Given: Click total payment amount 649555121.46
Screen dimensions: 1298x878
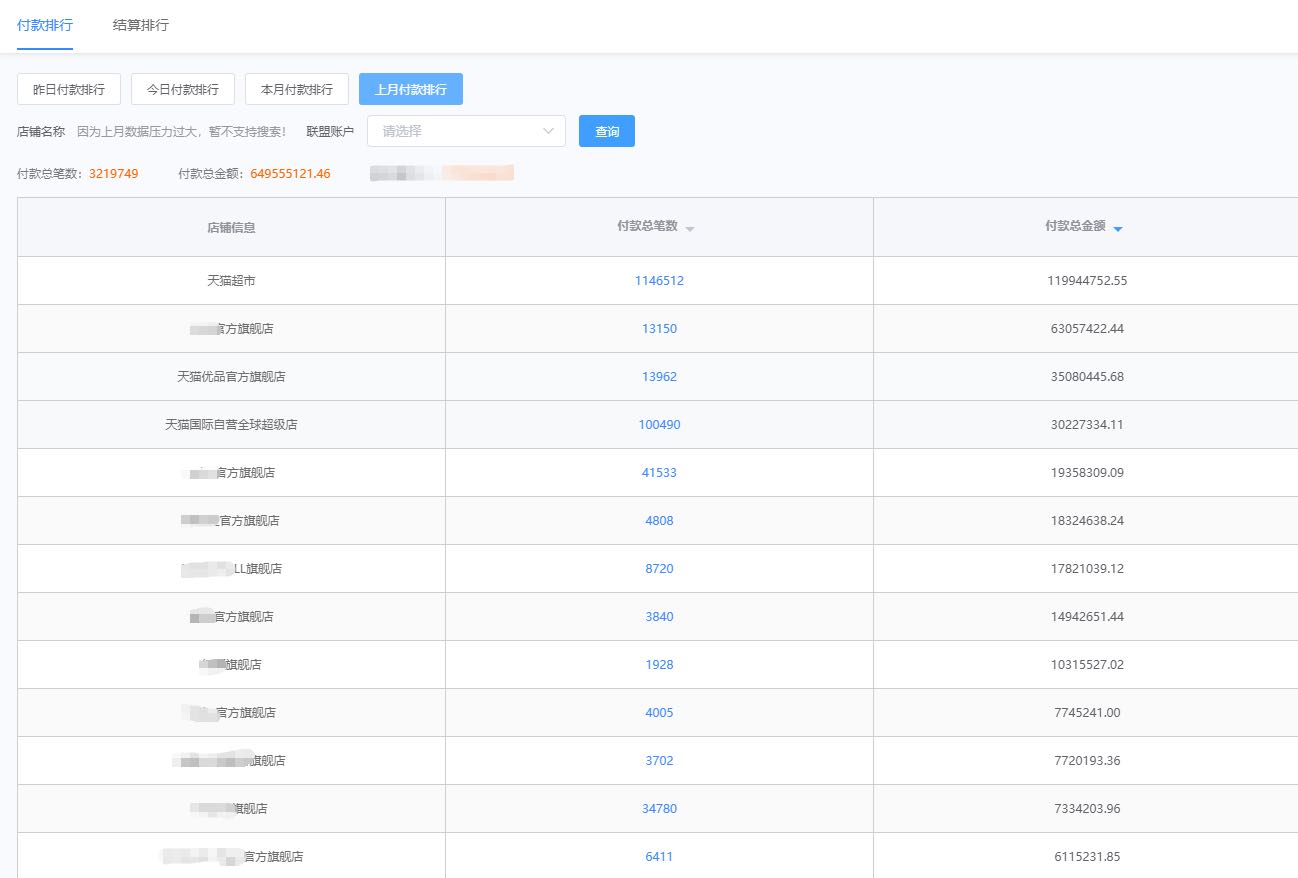Looking at the screenshot, I should pos(291,174).
